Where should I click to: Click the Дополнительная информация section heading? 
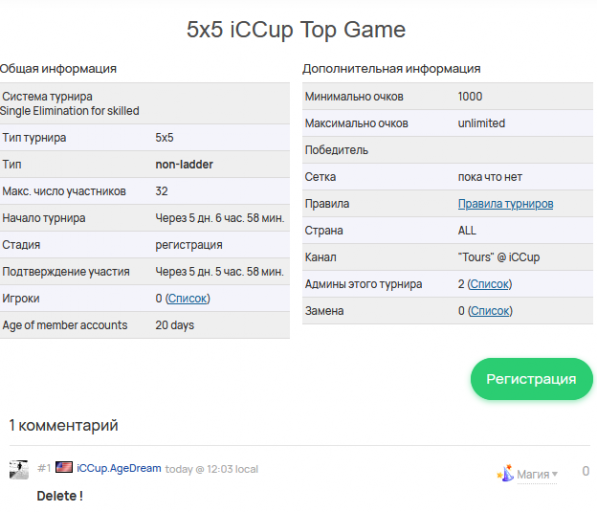pyautogui.click(x=391, y=69)
